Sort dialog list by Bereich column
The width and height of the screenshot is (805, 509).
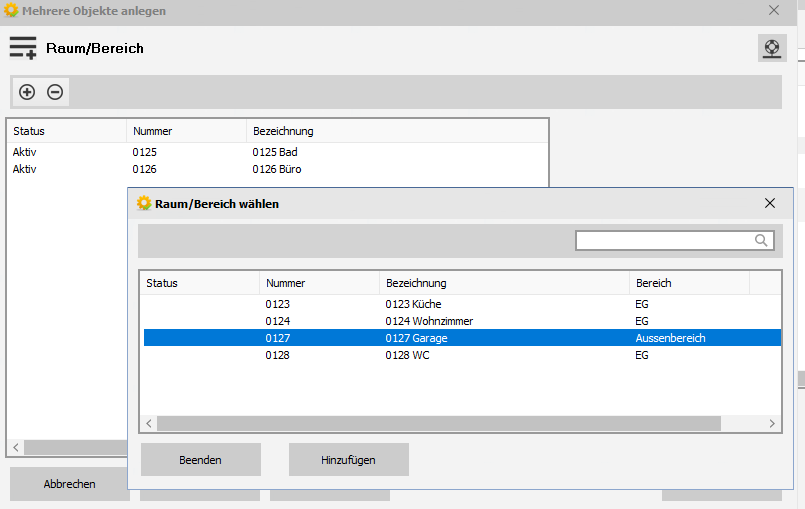[x=689, y=283]
